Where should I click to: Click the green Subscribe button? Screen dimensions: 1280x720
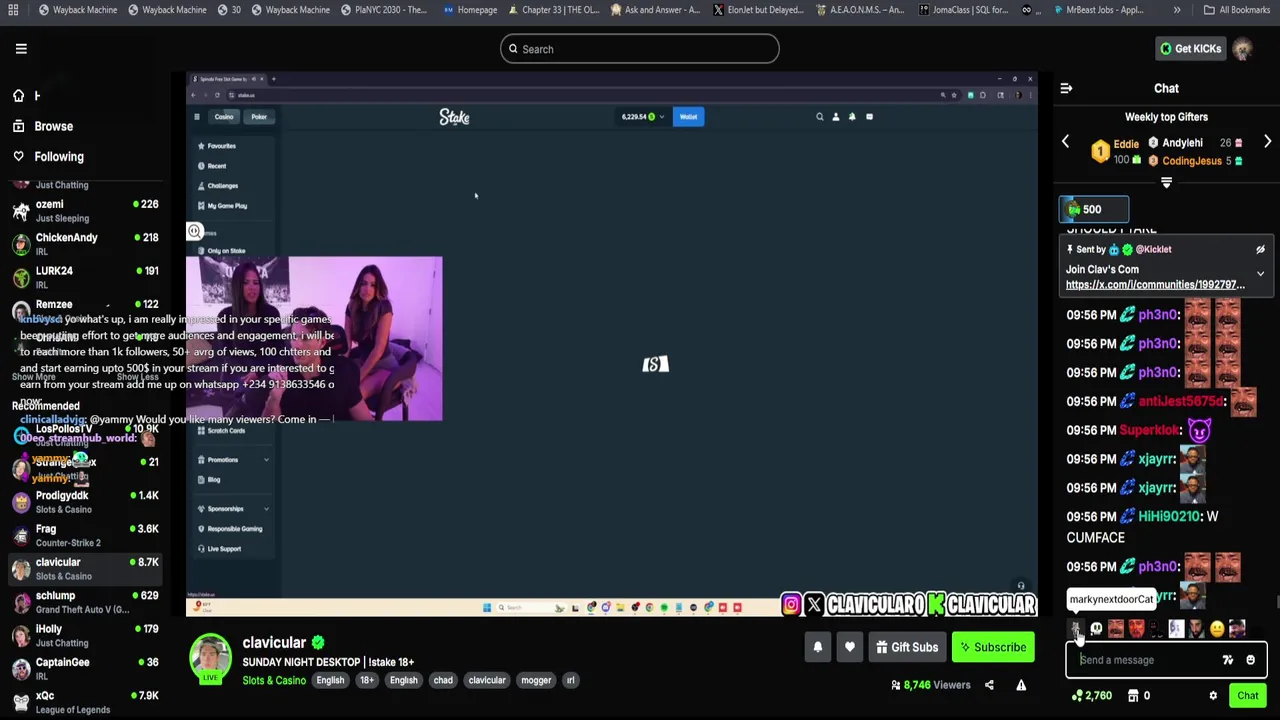[x=993, y=647]
